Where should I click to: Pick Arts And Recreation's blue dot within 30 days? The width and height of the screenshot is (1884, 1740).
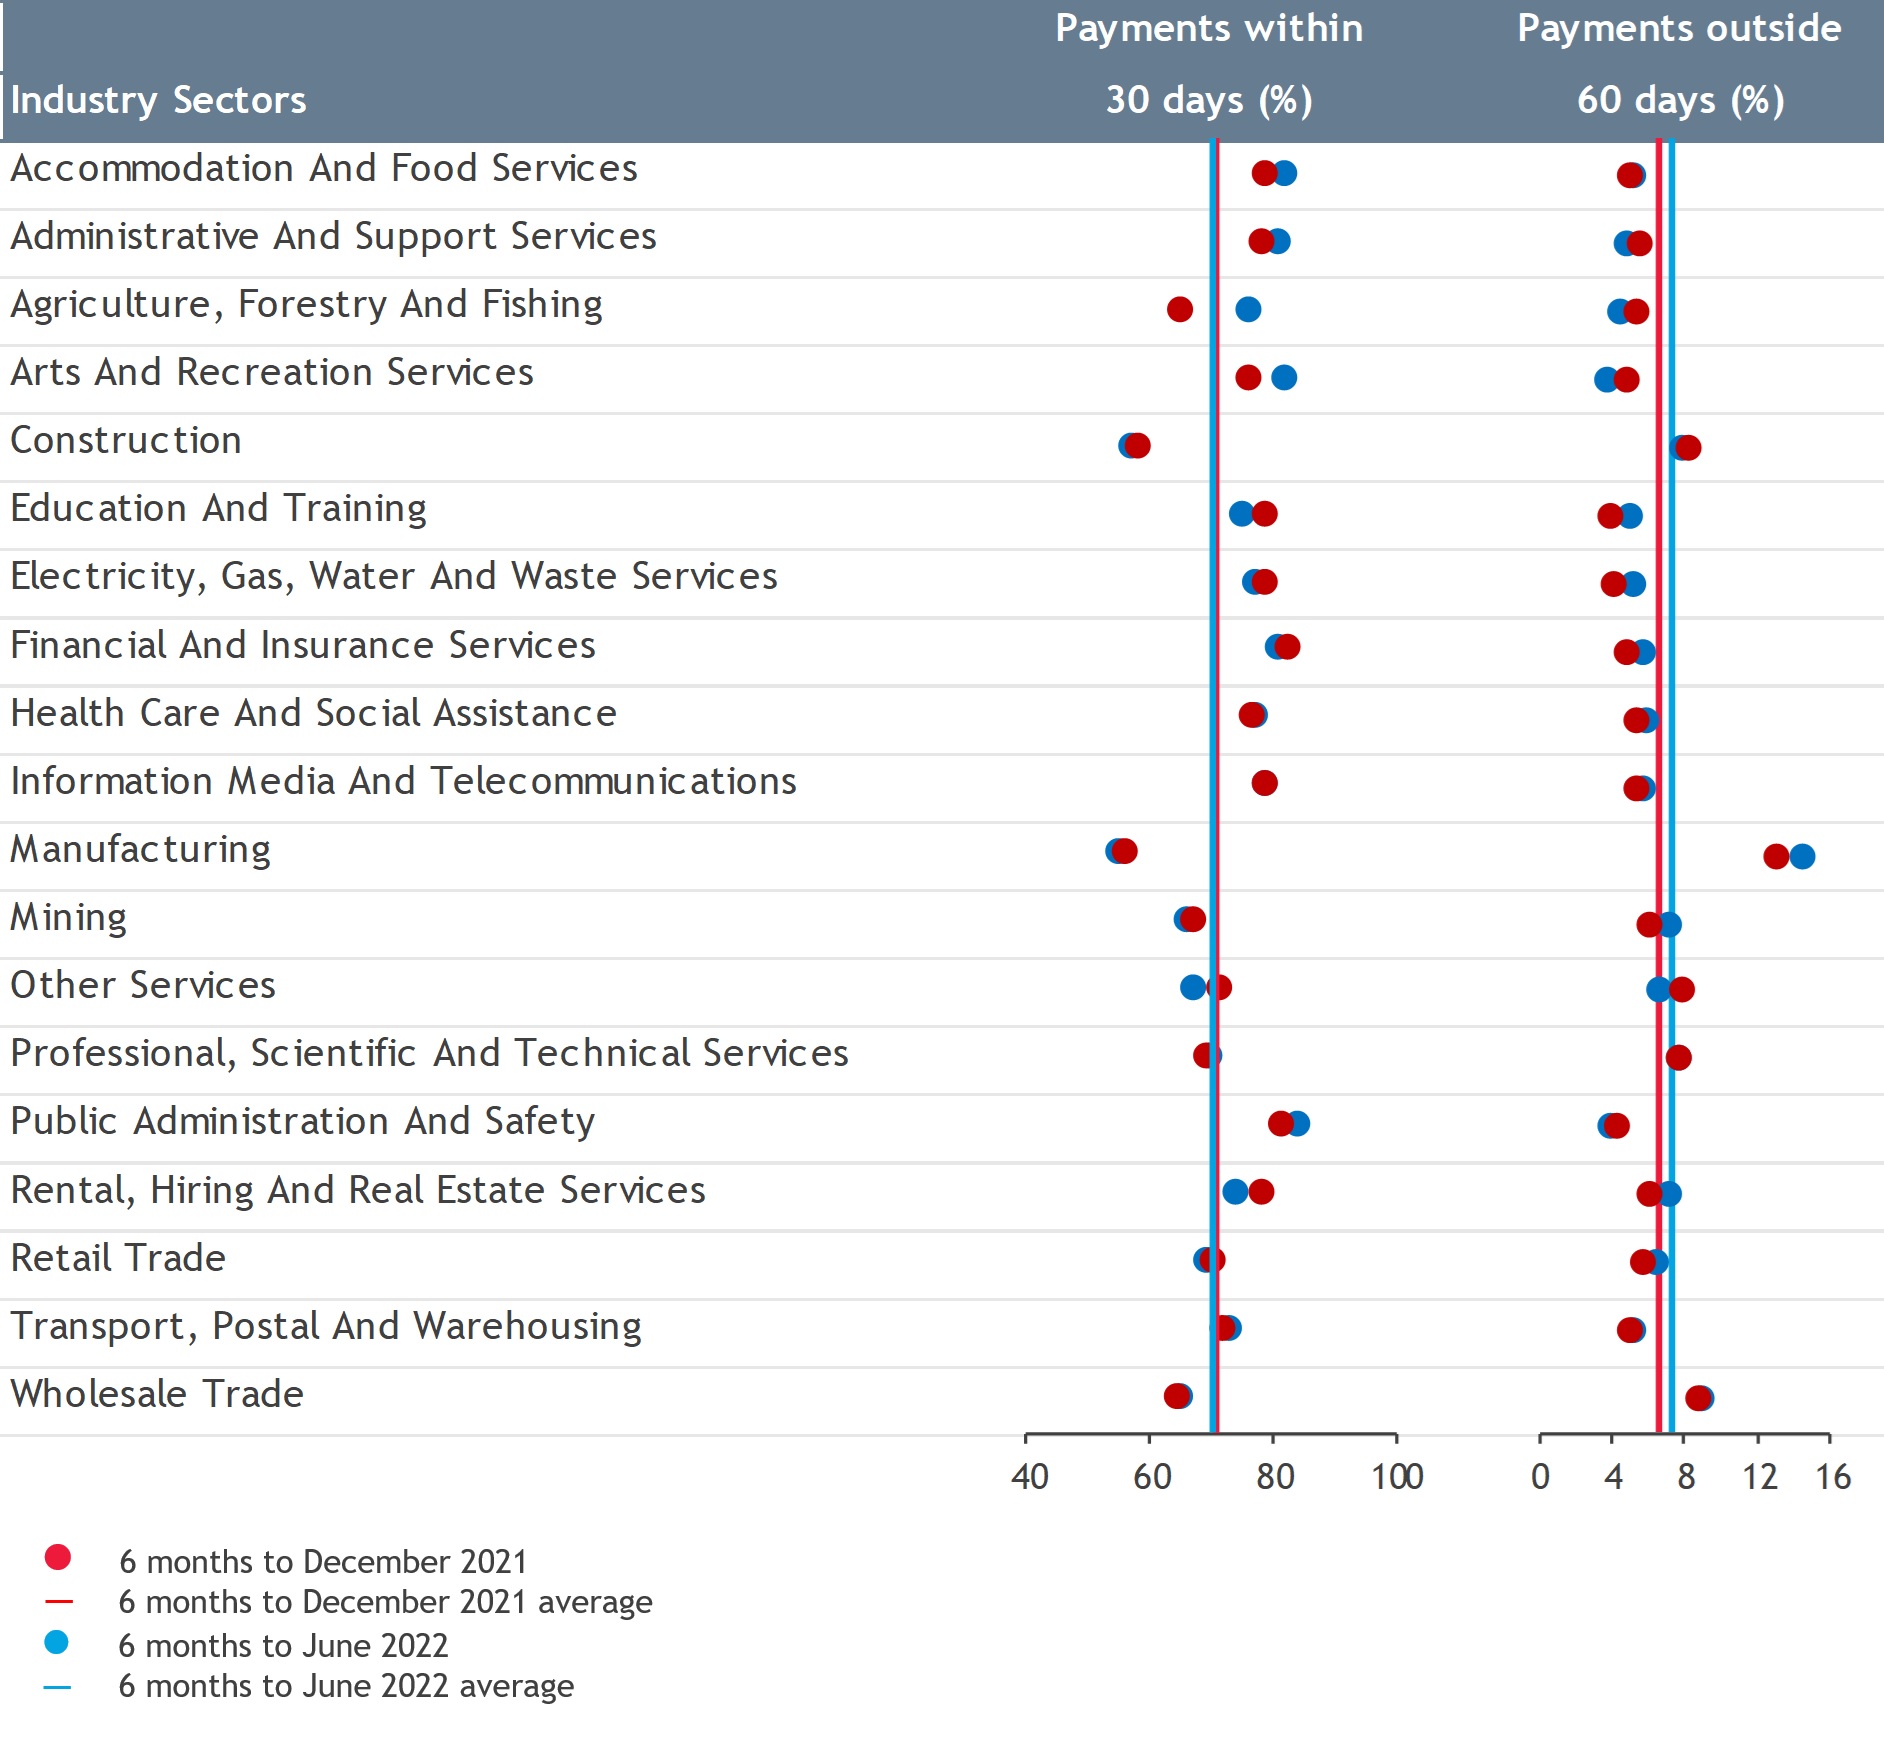pos(1284,377)
